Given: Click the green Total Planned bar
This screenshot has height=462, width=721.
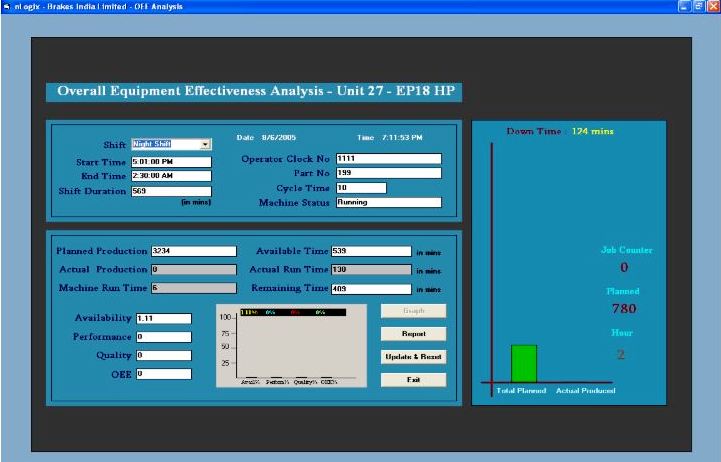Looking at the screenshot, I should pyautogui.click(x=524, y=364).
